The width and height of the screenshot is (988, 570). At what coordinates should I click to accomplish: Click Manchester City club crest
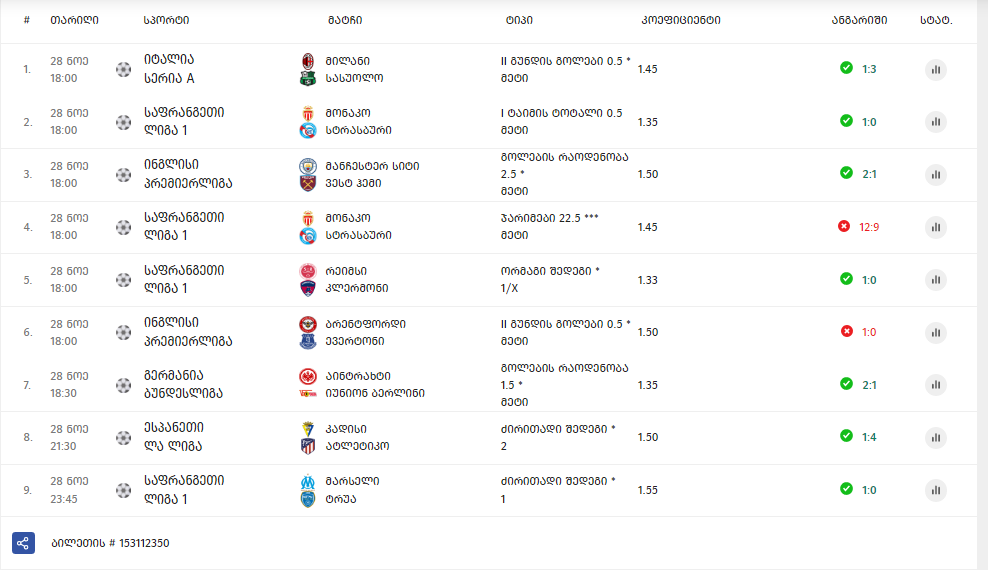click(307, 166)
